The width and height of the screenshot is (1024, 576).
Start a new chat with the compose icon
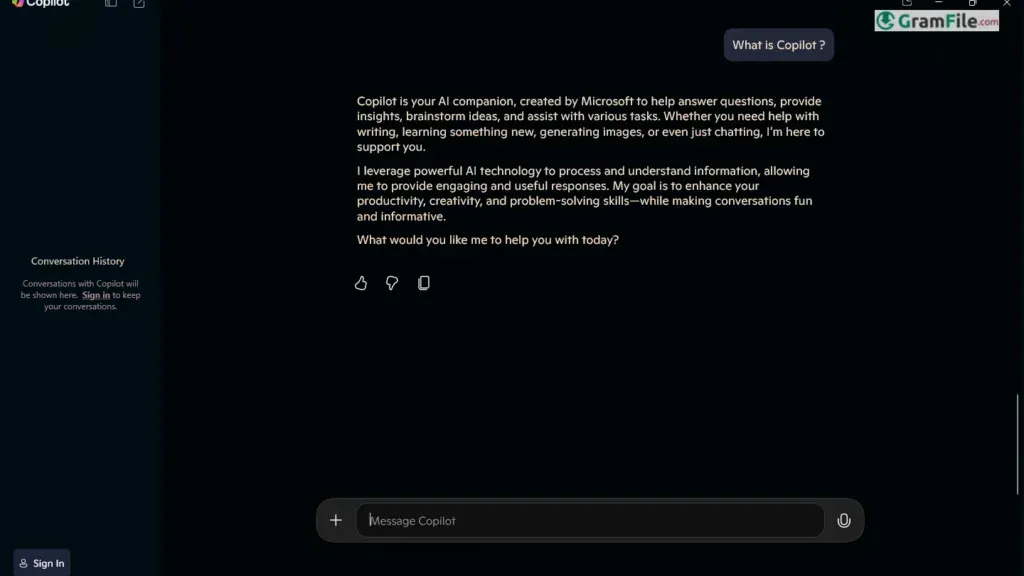click(139, 3)
